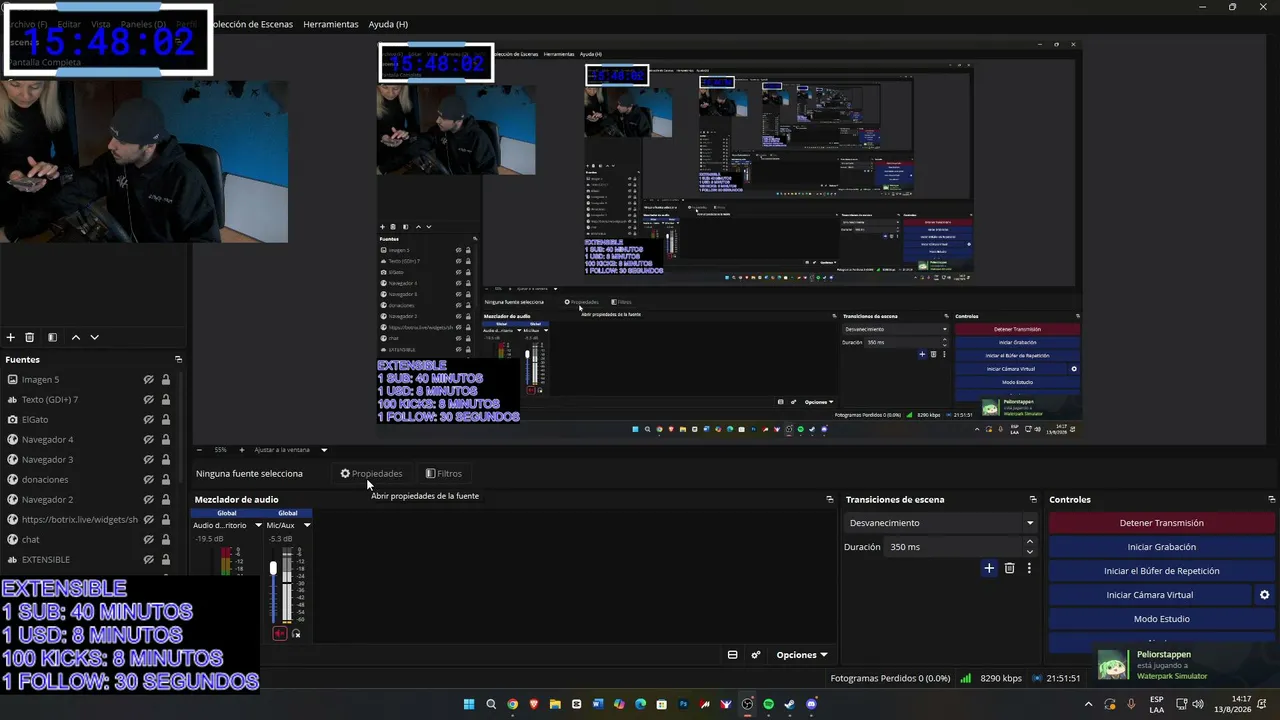Open the Audio del escritorio dropdown arrow
This screenshot has width=1280, height=720.
tap(258, 525)
